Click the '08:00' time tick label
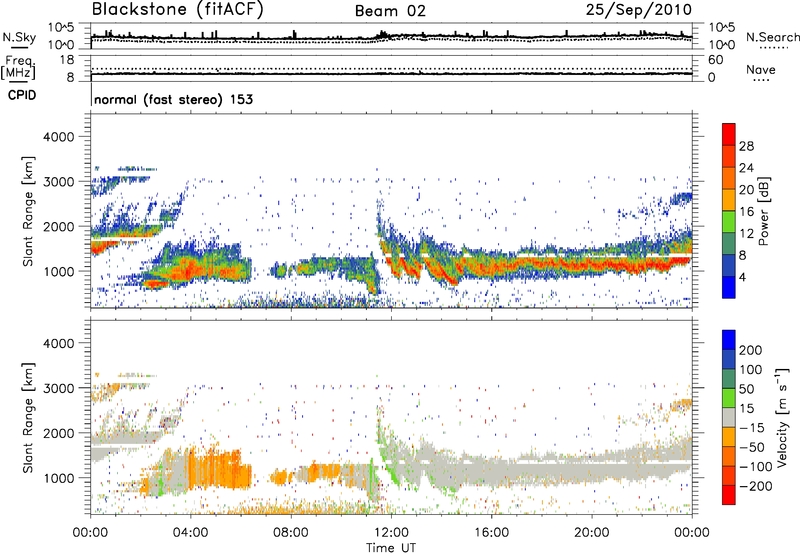Viewport: 800px width, 554px height. click(x=291, y=533)
